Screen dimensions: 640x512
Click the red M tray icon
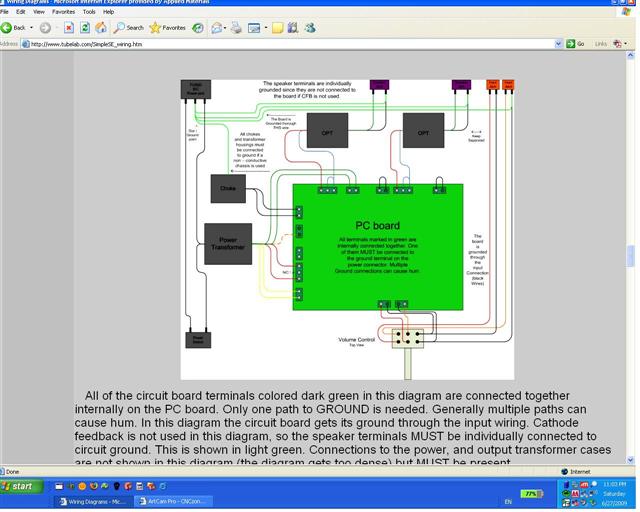pyautogui.click(x=575, y=494)
